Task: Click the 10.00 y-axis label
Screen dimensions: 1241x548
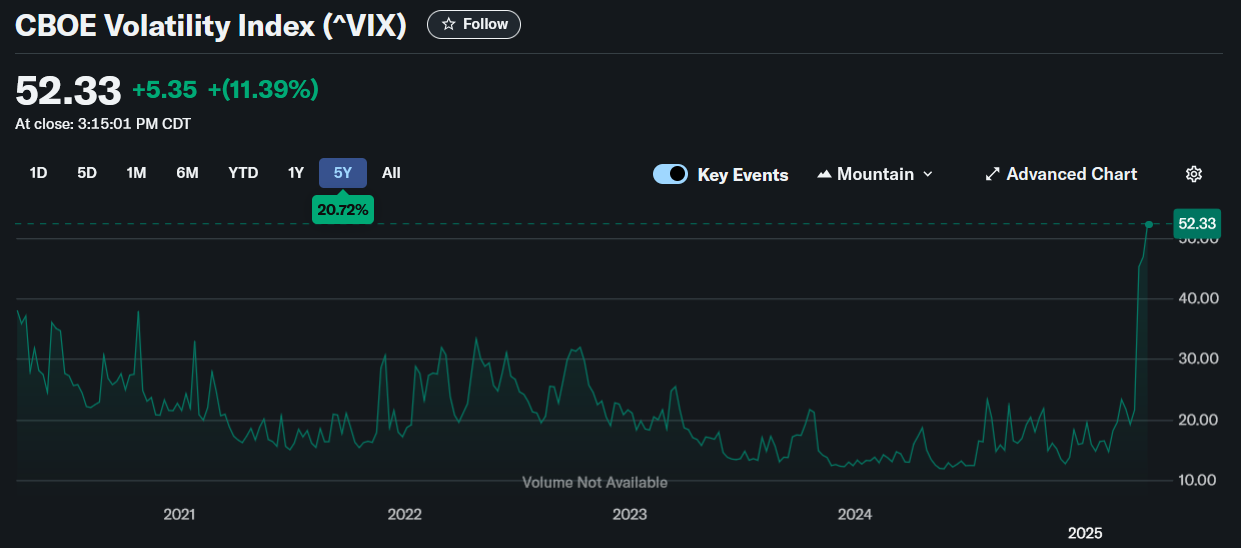Action: pos(1198,480)
